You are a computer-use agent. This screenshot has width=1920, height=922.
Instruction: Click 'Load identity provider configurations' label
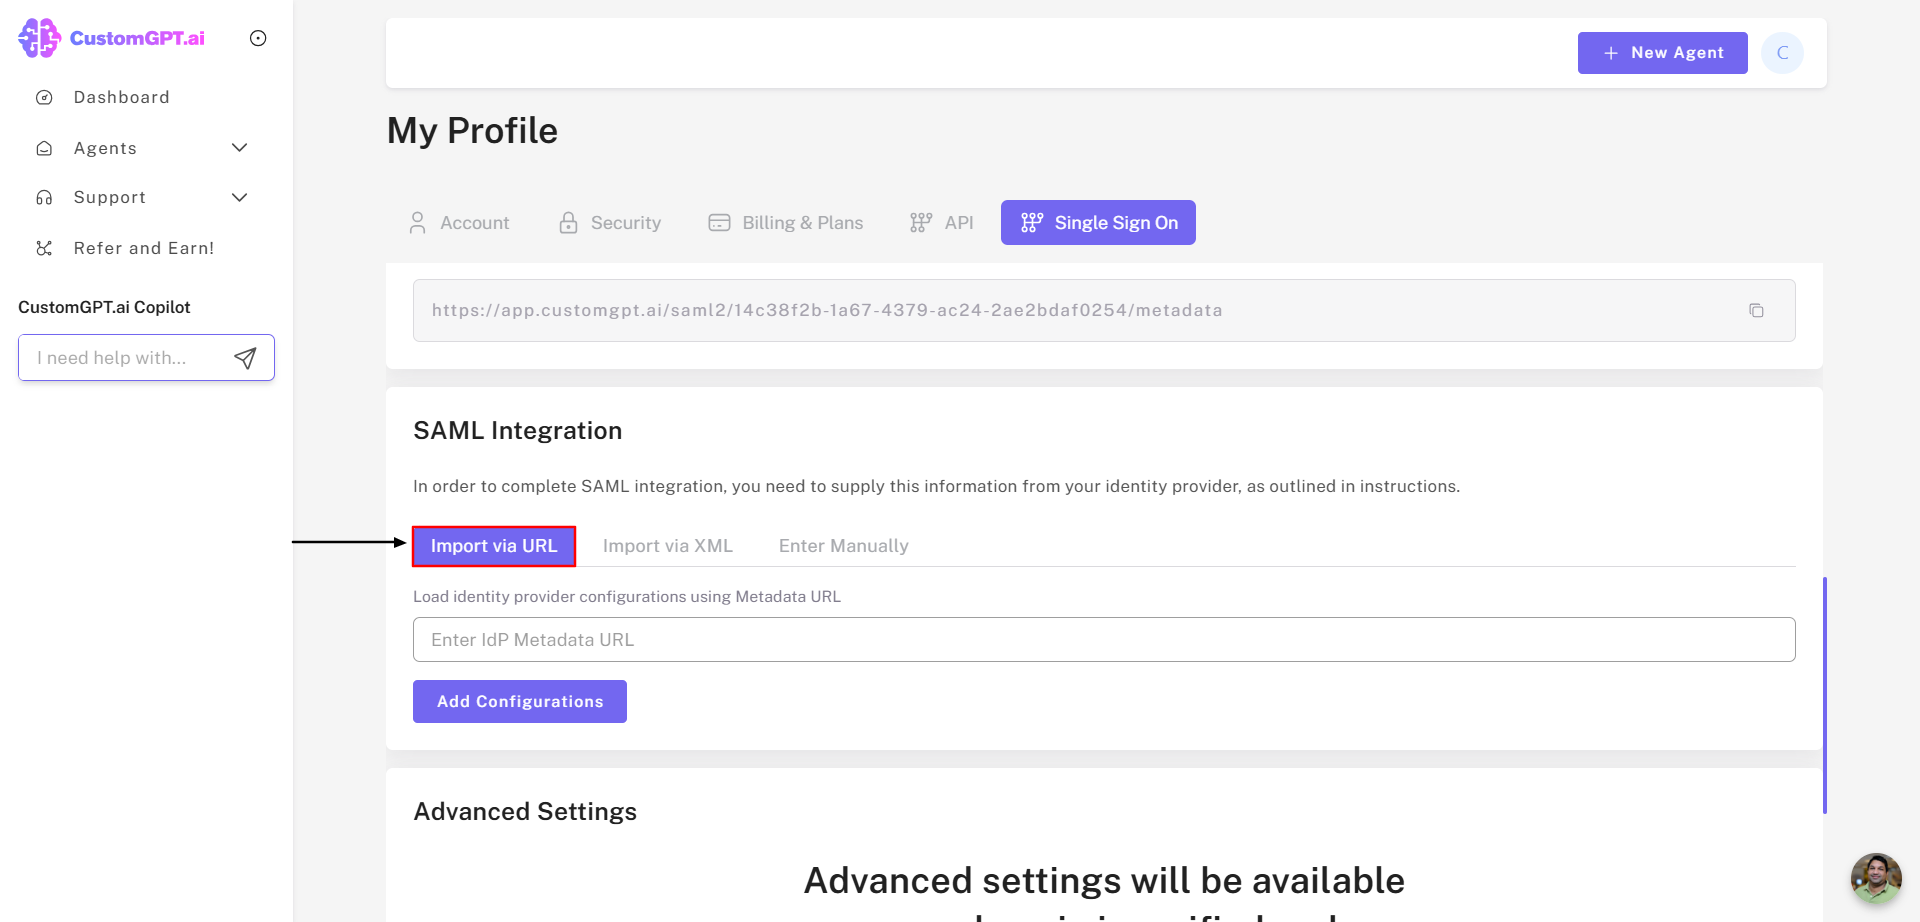coord(627,597)
